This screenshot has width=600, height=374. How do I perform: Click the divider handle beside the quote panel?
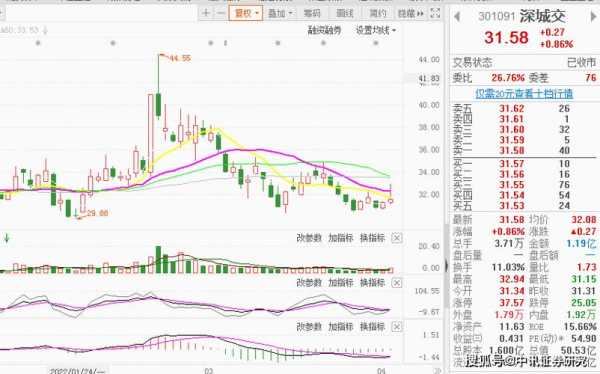point(446,265)
